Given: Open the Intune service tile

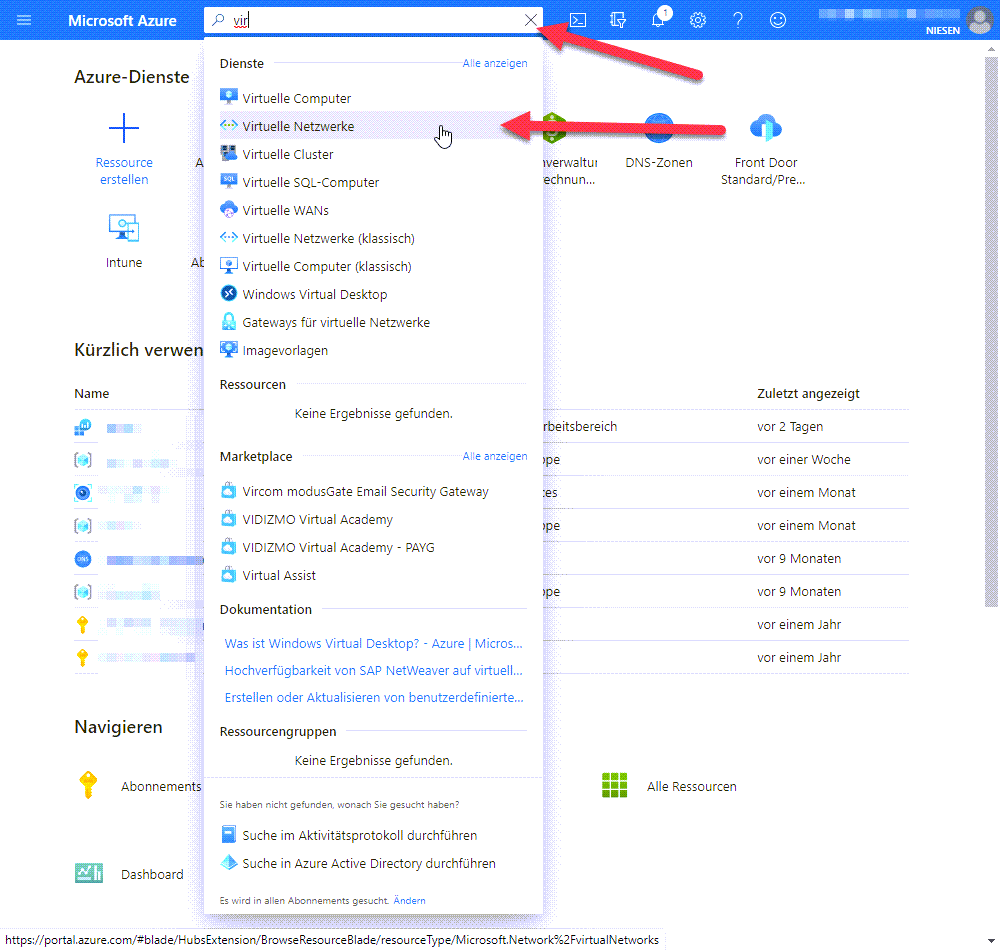Looking at the screenshot, I should click(124, 240).
